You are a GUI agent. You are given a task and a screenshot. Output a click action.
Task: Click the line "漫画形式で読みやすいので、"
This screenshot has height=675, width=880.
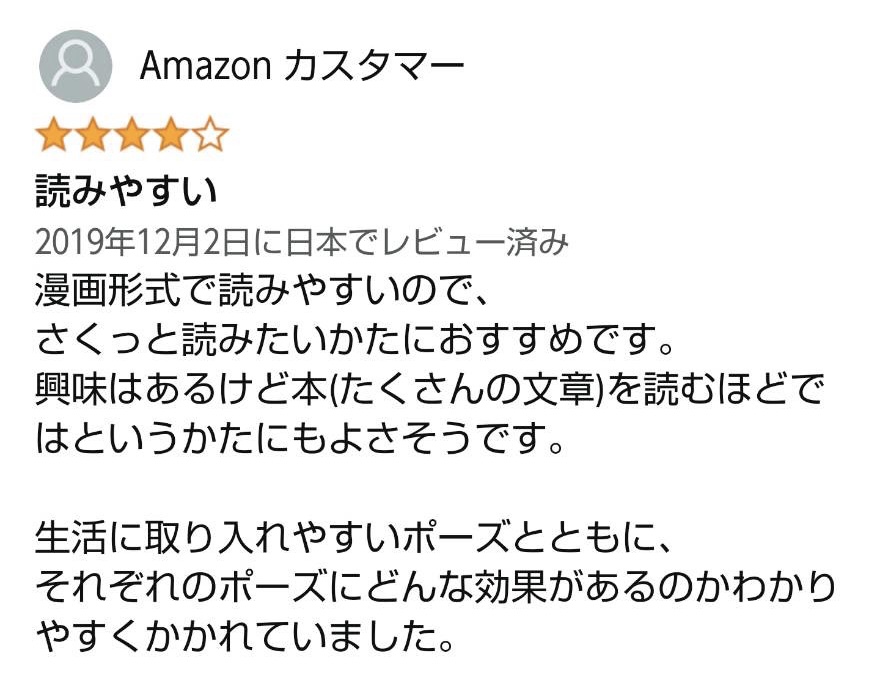(x=261, y=295)
